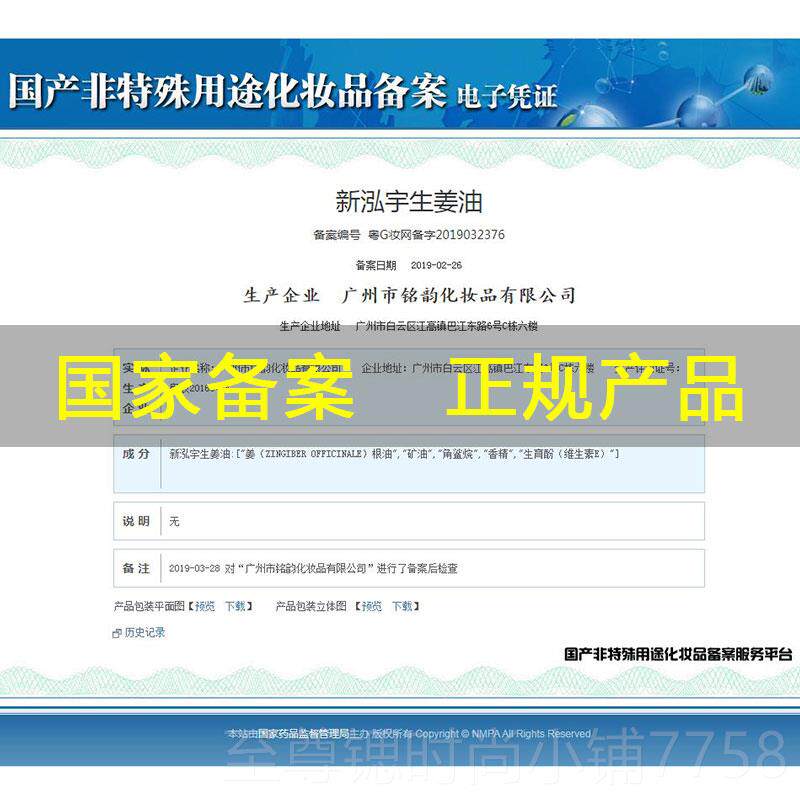Click the header banner title 国产非特殊用途化妆品备案
The image size is (800, 800).
click(x=228, y=91)
